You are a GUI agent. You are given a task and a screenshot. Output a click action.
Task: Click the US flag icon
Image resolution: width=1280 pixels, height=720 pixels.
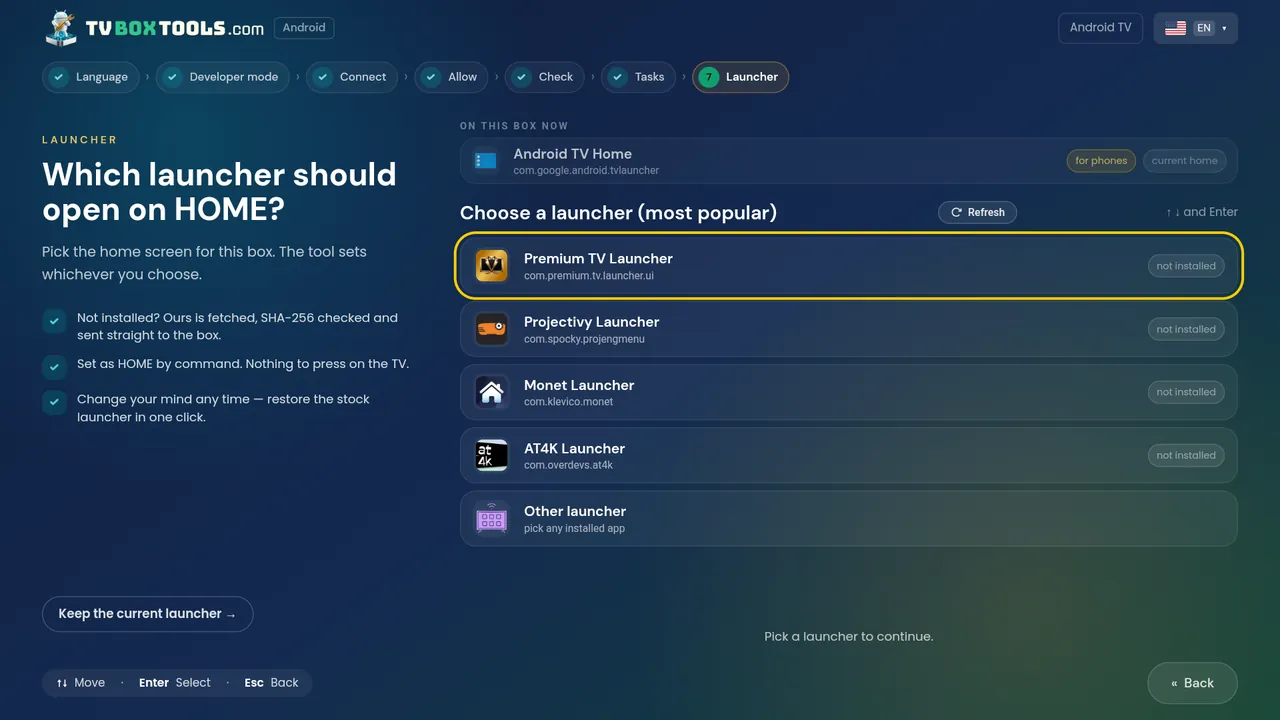click(x=1176, y=28)
